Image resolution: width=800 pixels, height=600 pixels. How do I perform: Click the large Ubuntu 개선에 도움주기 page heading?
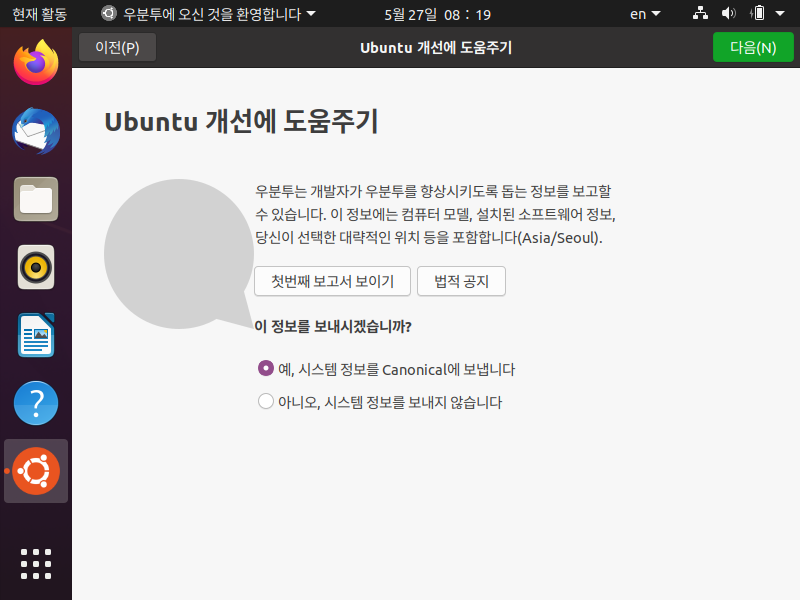tap(241, 121)
